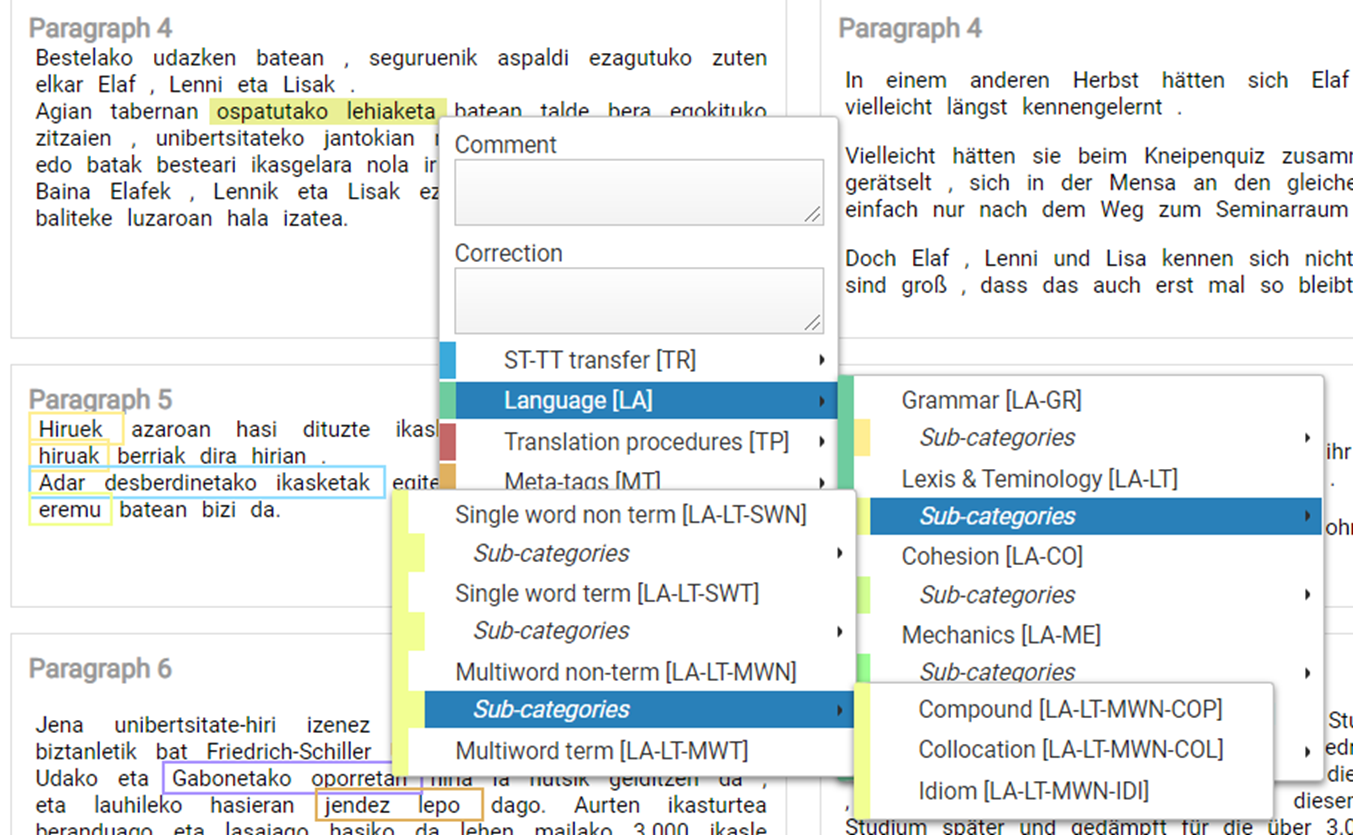Pick Single word non term [LA-LT-SWN]
This screenshot has width=1353, height=835.
pos(630,515)
